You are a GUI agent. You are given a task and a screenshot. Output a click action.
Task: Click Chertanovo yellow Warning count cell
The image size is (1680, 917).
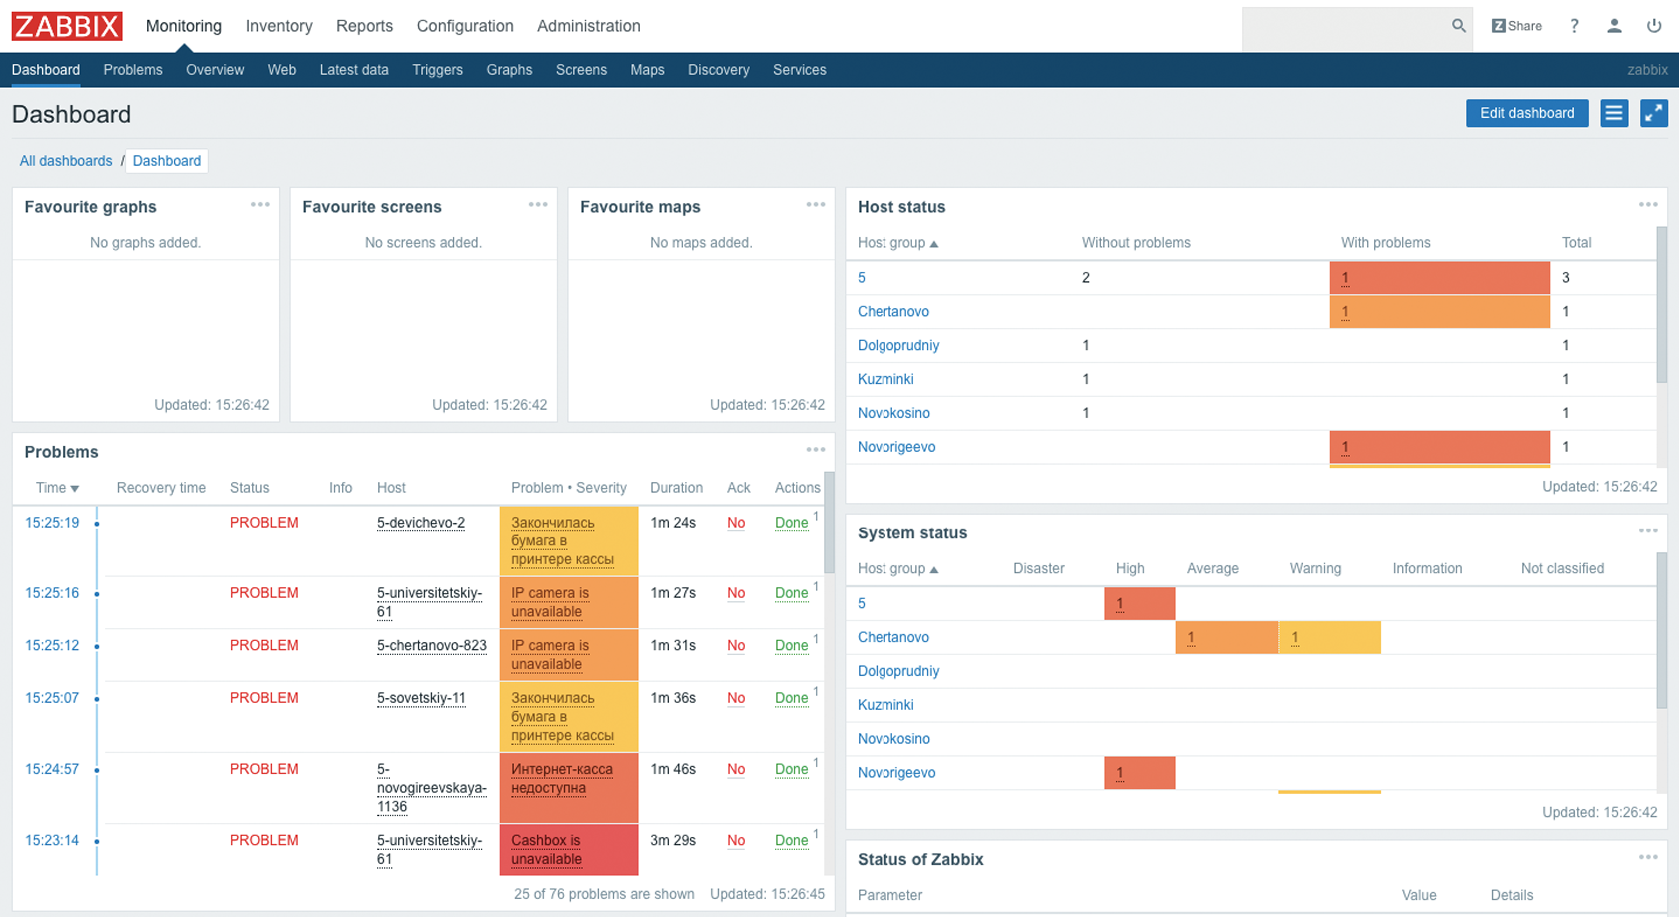[x=1329, y=638]
